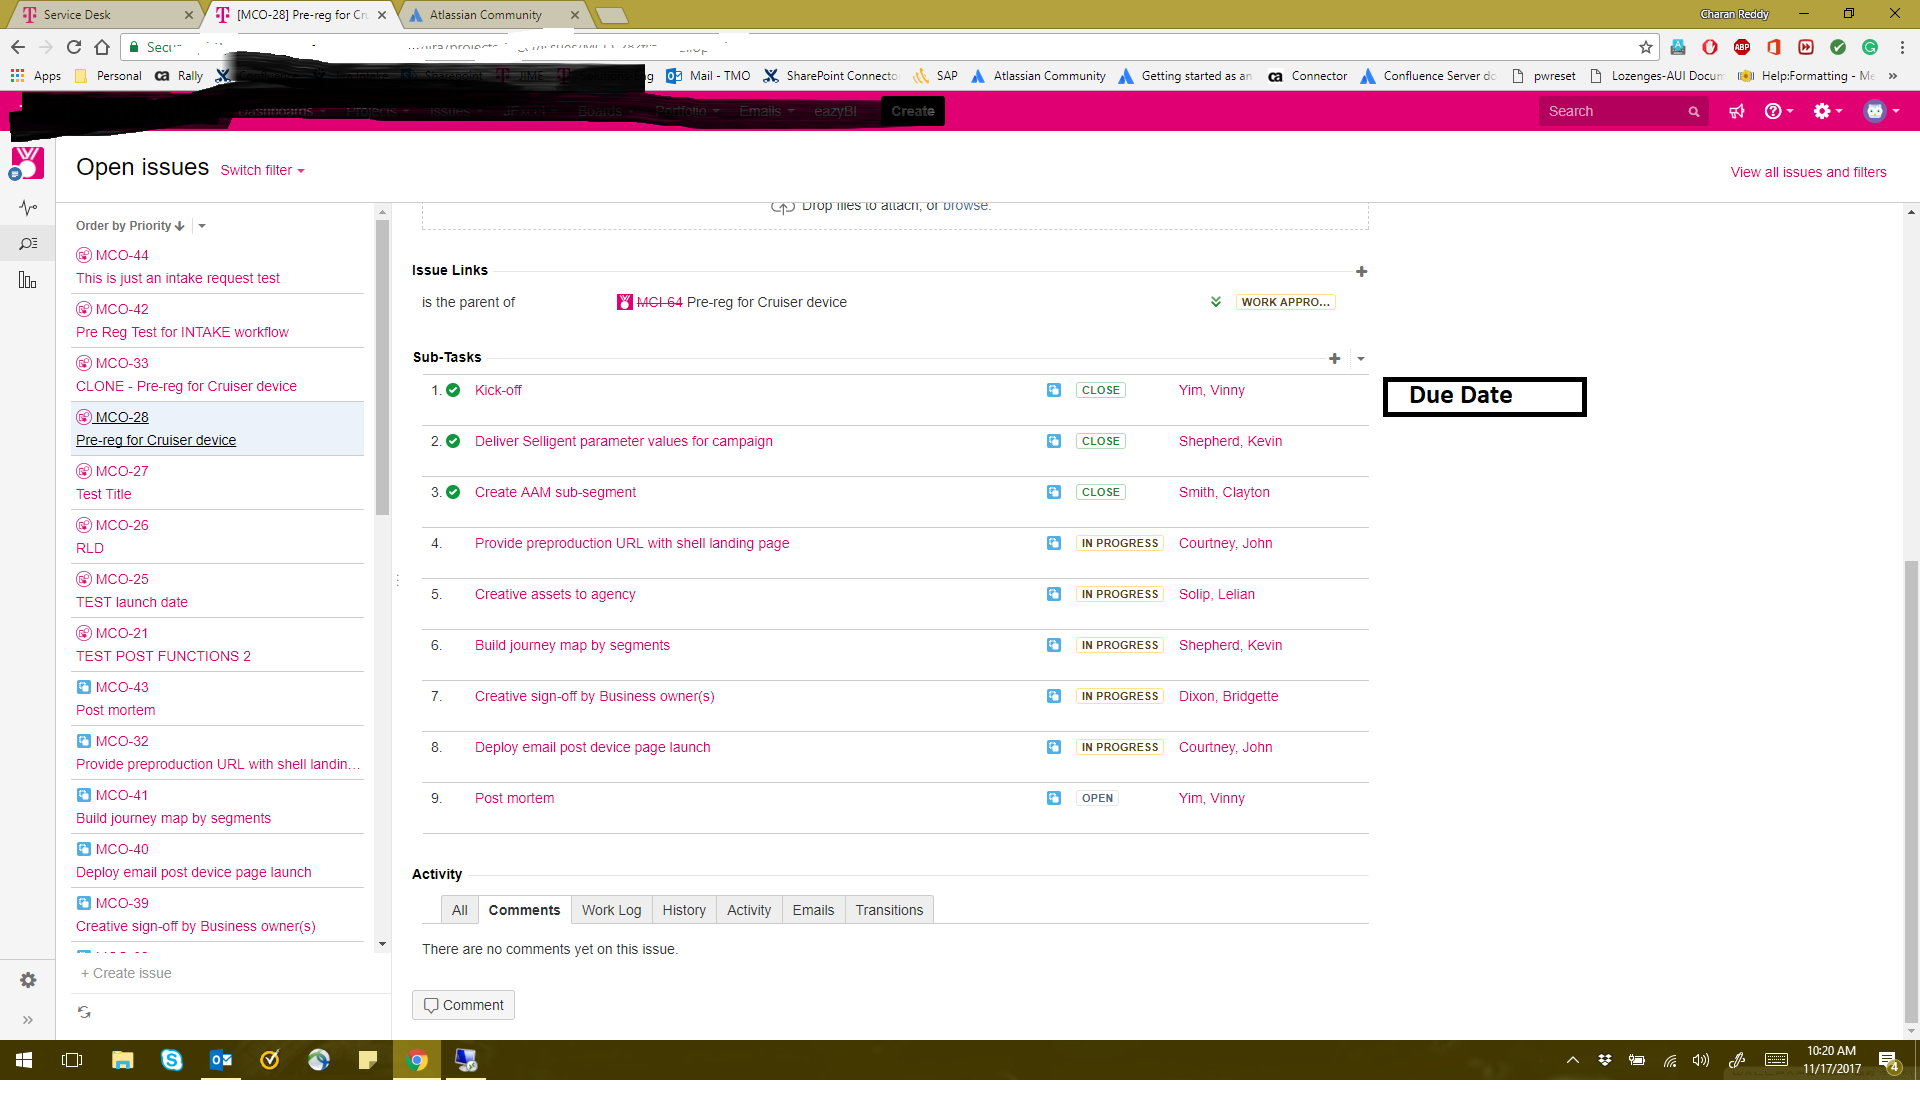Open Chrome from the Windows taskbar

click(417, 1060)
